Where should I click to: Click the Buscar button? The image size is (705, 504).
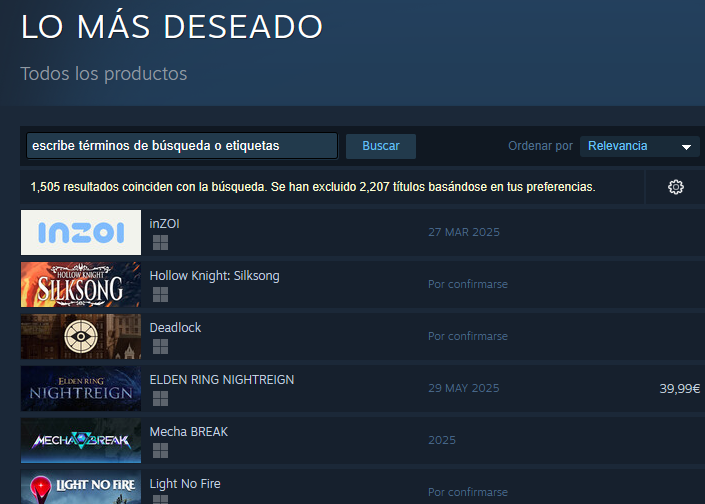tap(381, 146)
